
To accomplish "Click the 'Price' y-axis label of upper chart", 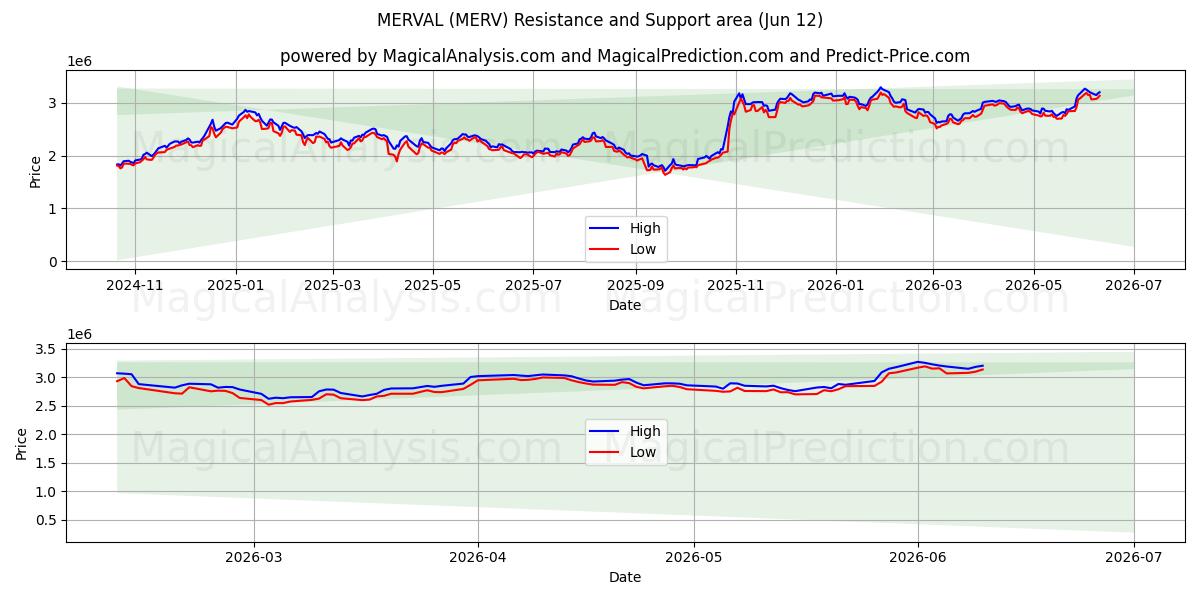I will click(x=36, y=171).
